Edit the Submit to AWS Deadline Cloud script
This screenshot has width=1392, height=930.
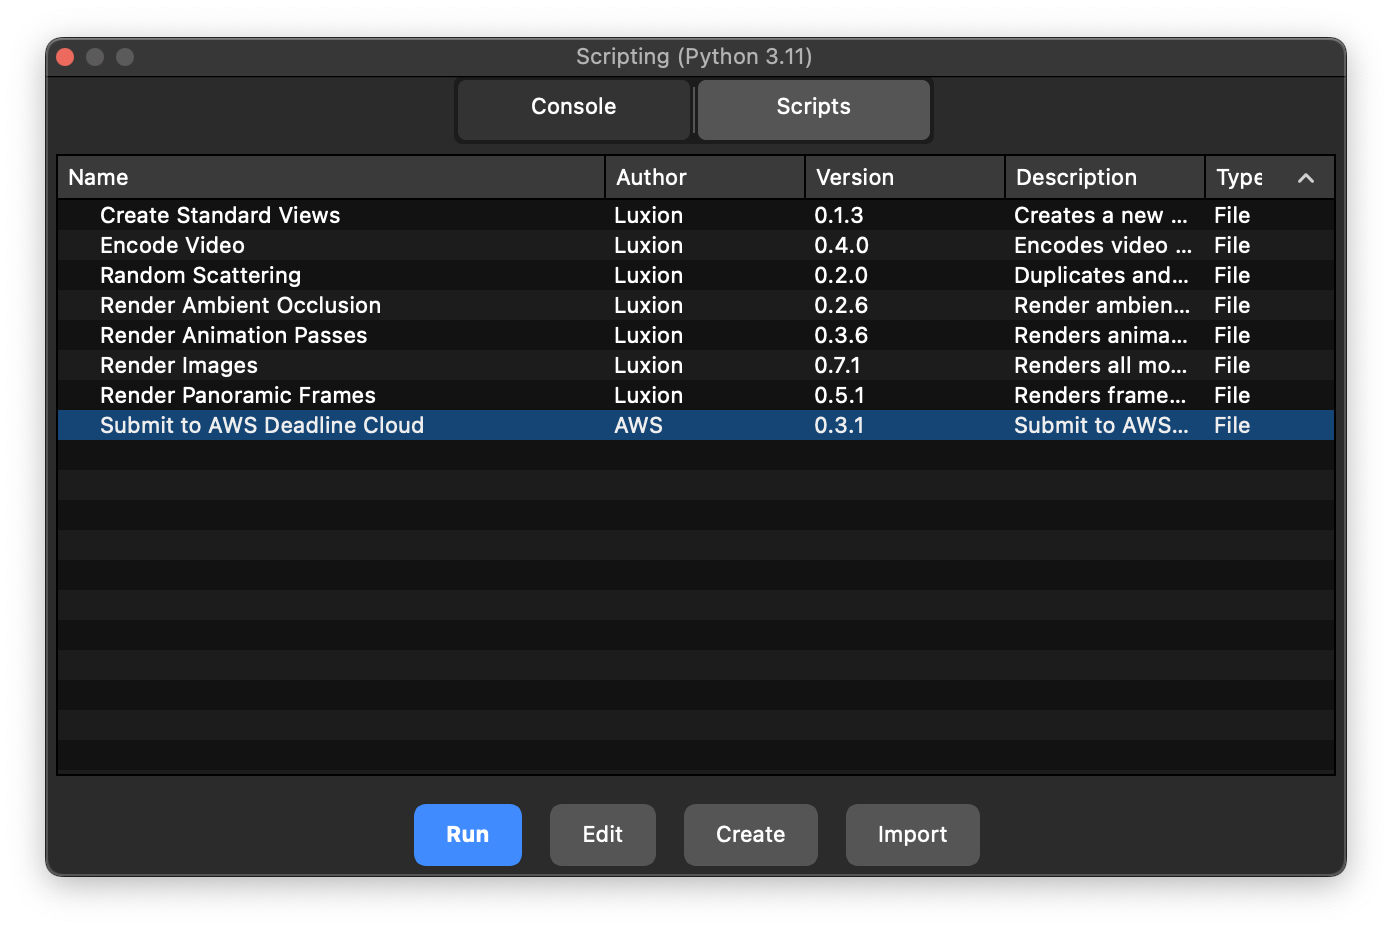(x=602, y=834)
